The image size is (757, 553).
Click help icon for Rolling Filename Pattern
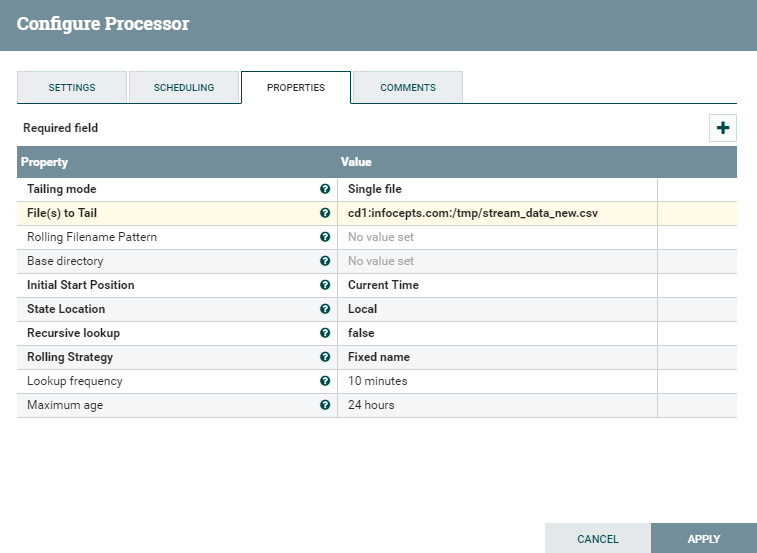325,237
